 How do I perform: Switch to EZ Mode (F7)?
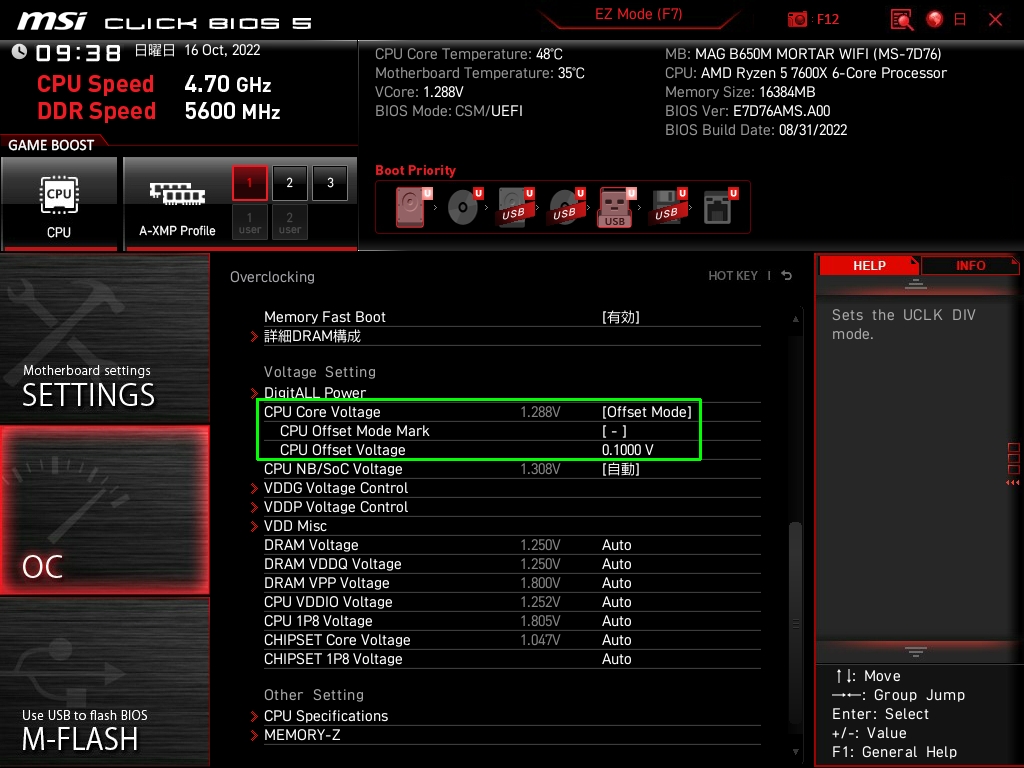click(638, 14)
